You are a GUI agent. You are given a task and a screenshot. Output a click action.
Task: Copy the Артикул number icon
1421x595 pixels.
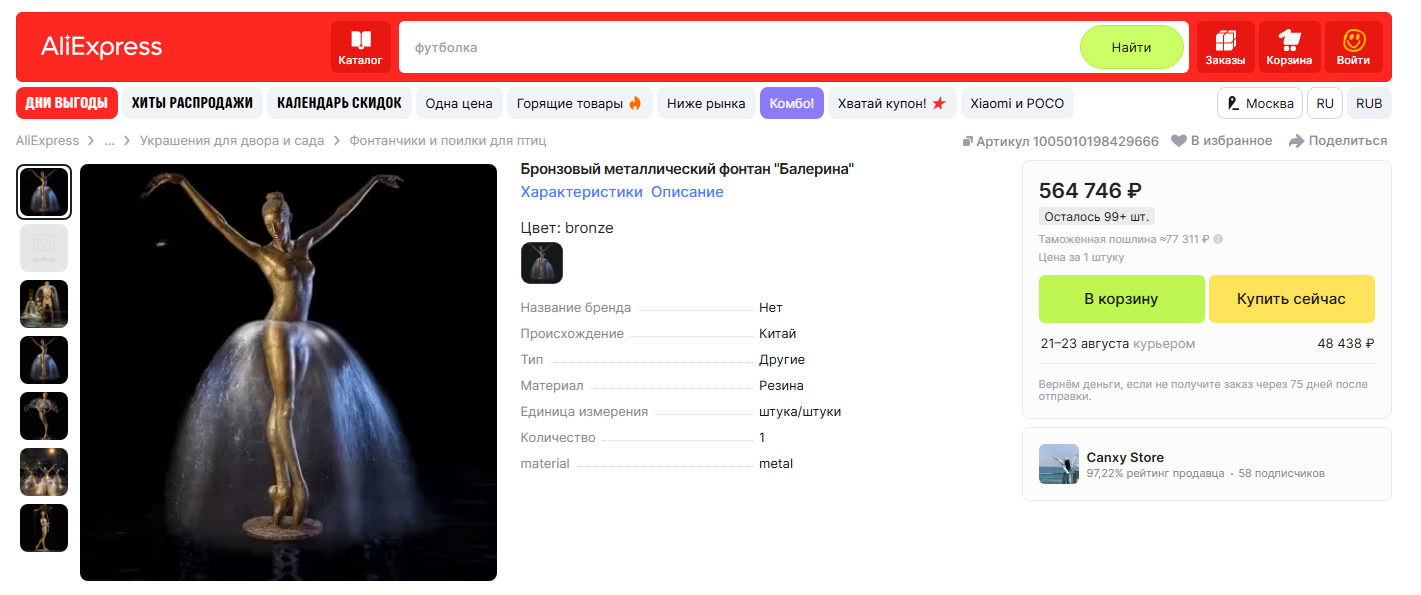(x=967, y=141)
